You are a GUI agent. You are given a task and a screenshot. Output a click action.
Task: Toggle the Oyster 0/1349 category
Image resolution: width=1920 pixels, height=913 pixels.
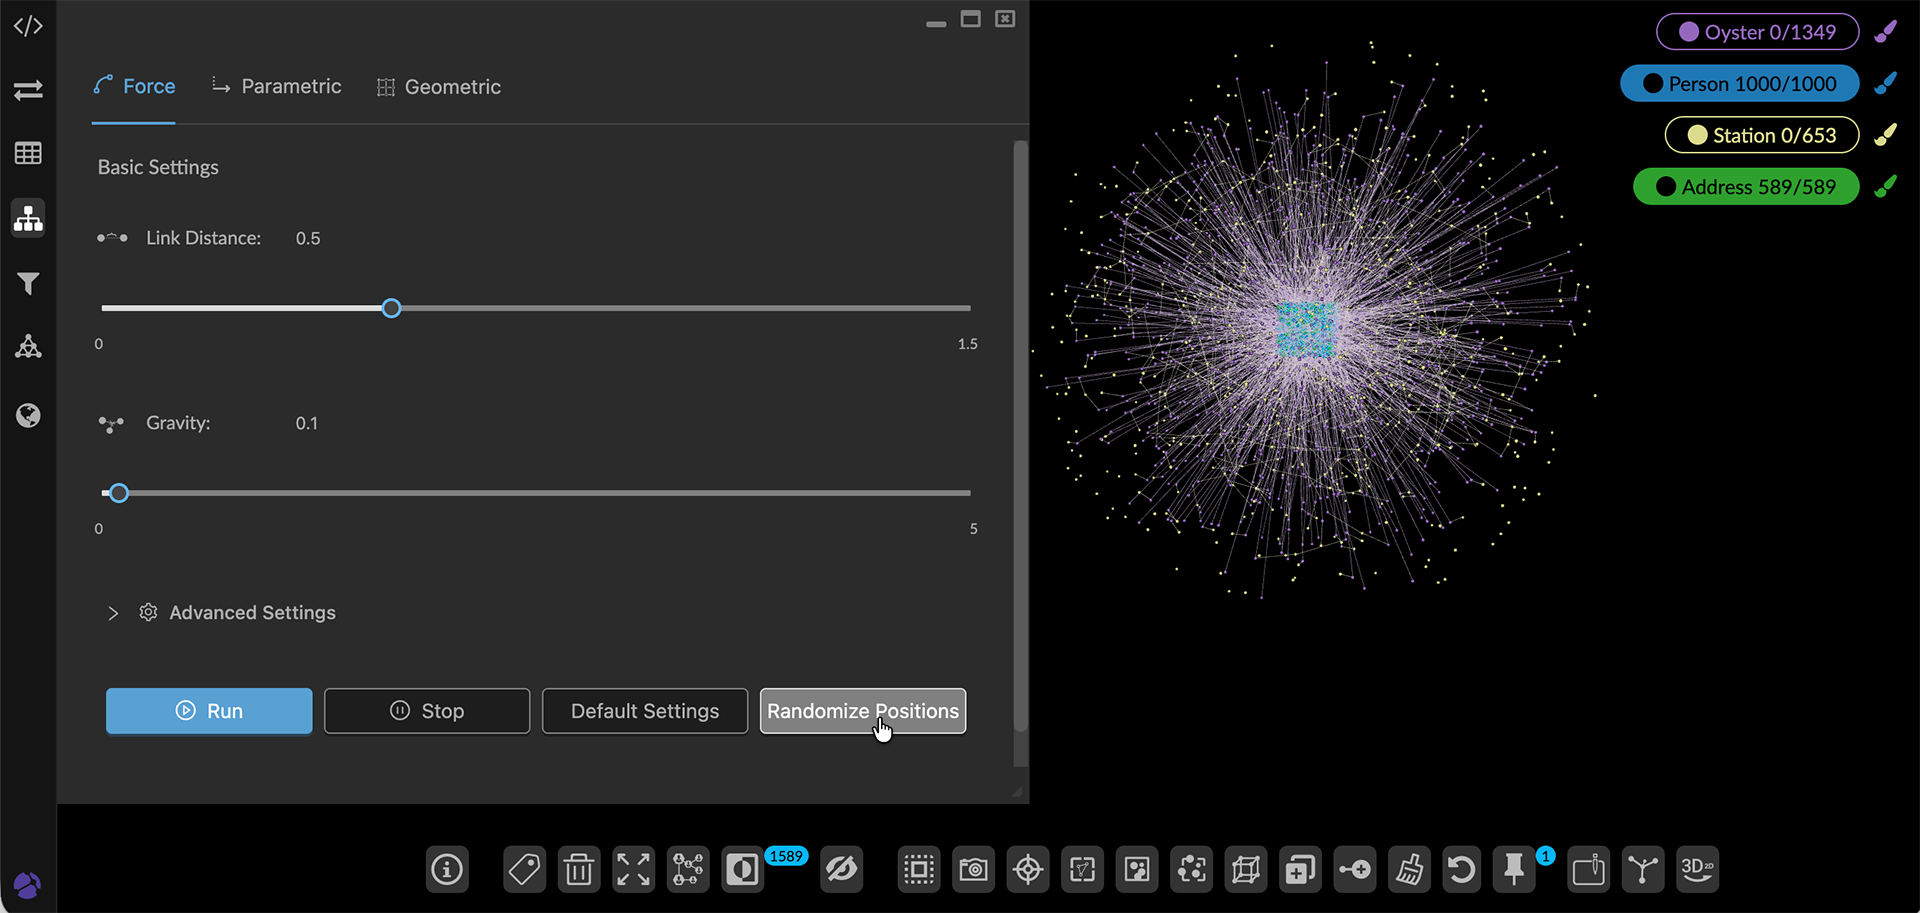point(1757,32)
